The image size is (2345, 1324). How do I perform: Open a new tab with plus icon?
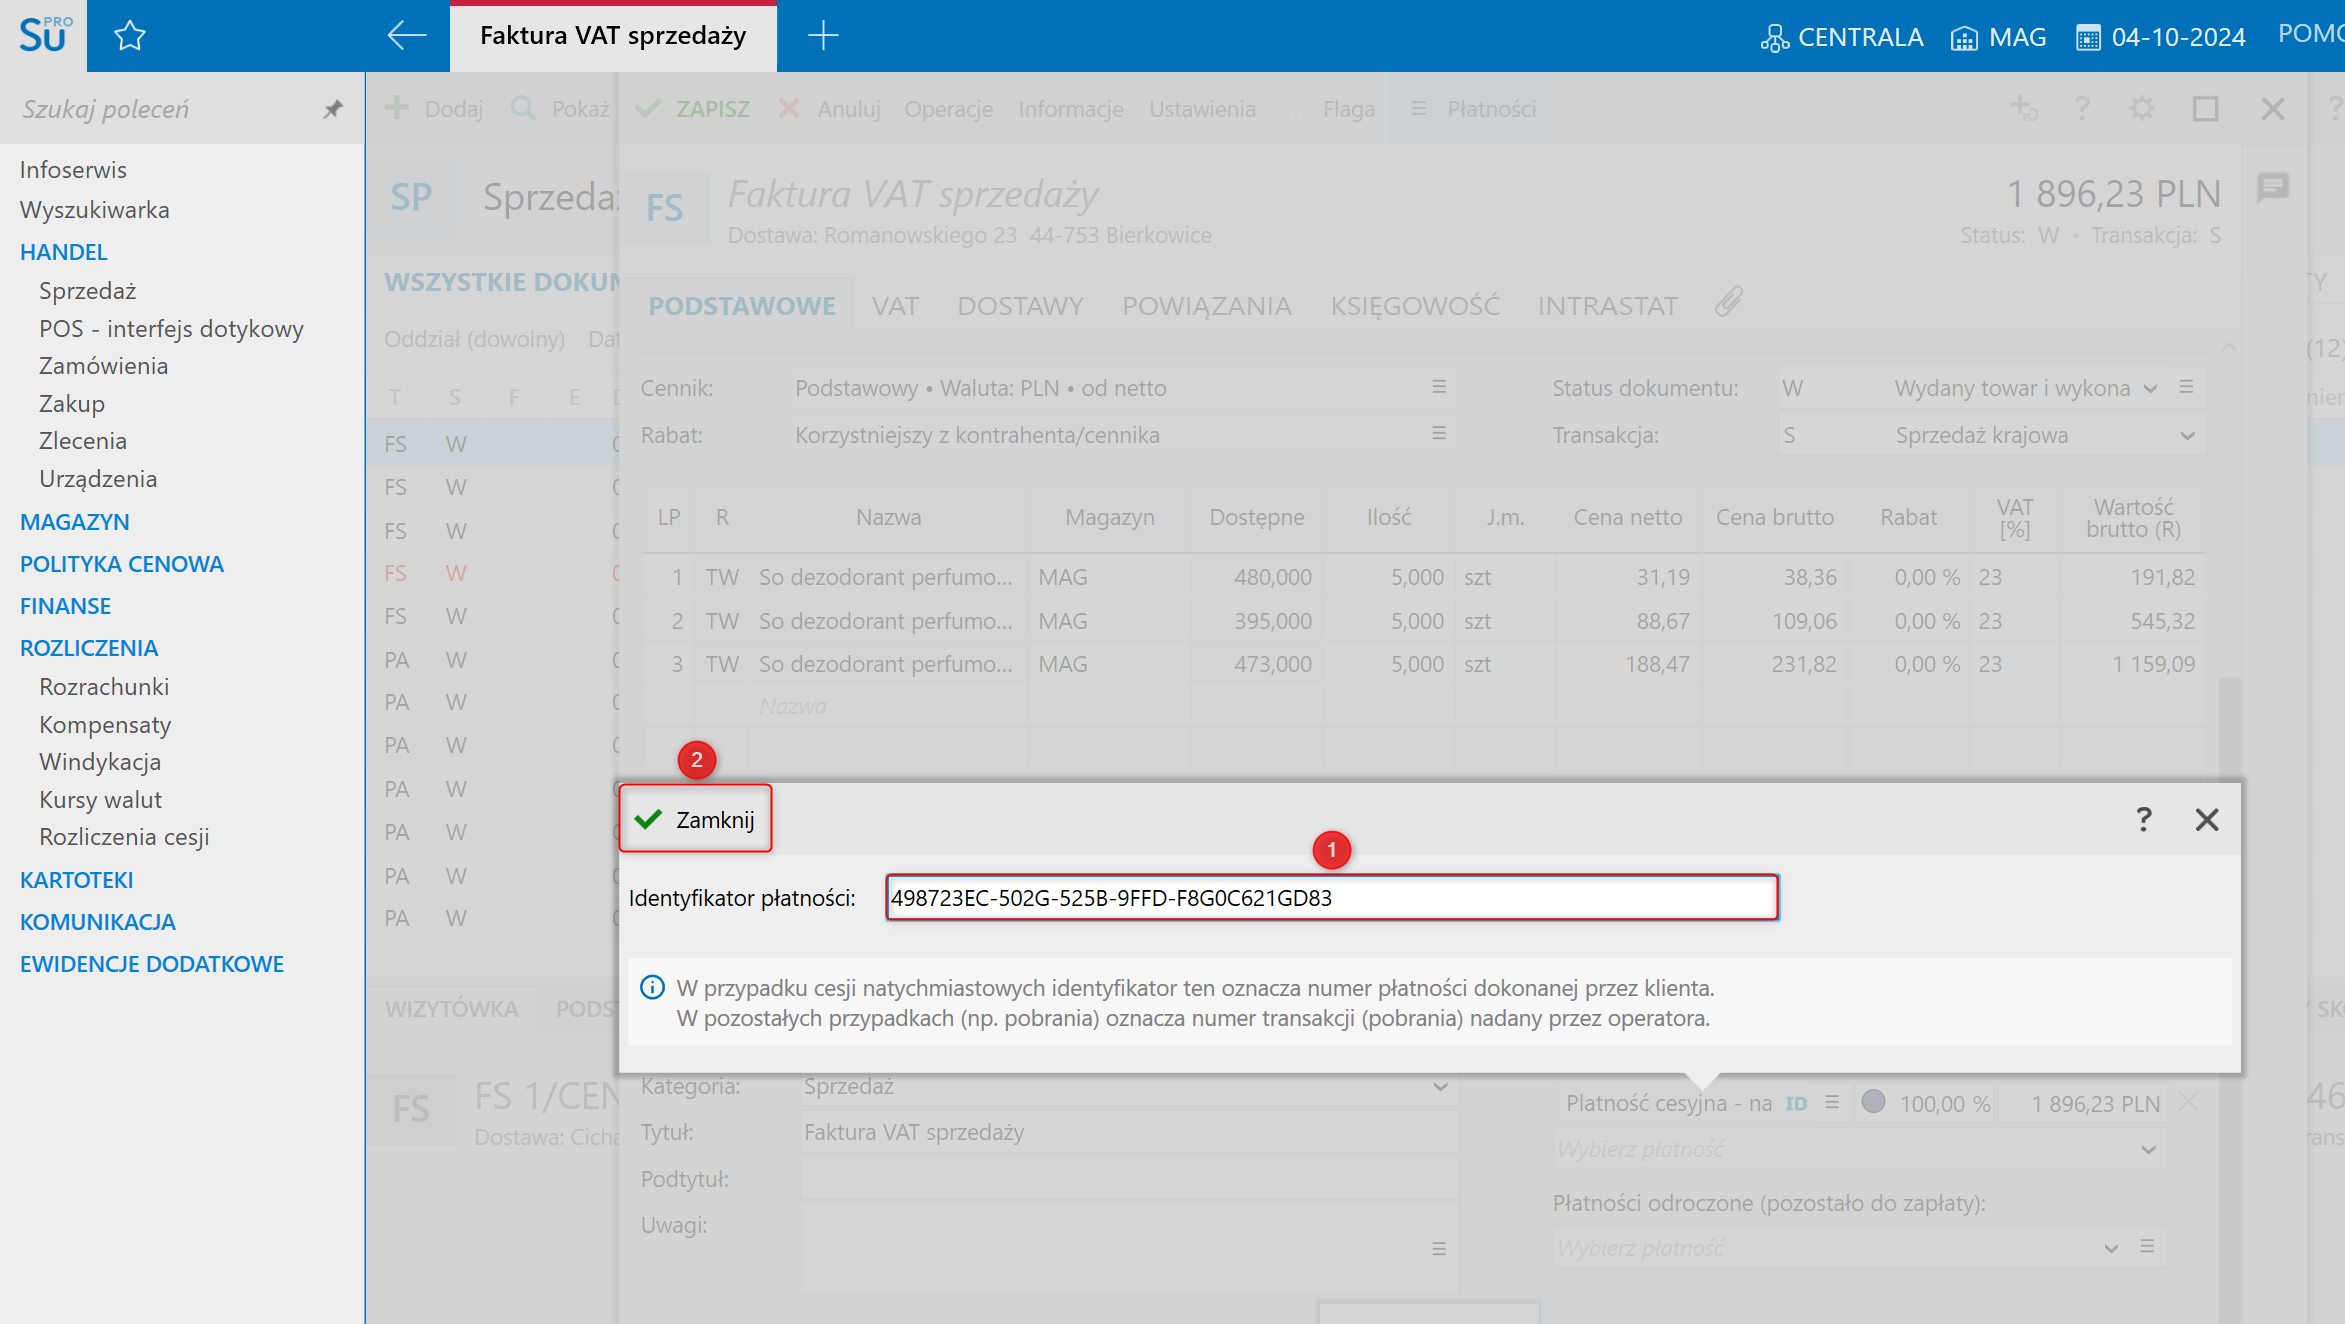[822, 36]
